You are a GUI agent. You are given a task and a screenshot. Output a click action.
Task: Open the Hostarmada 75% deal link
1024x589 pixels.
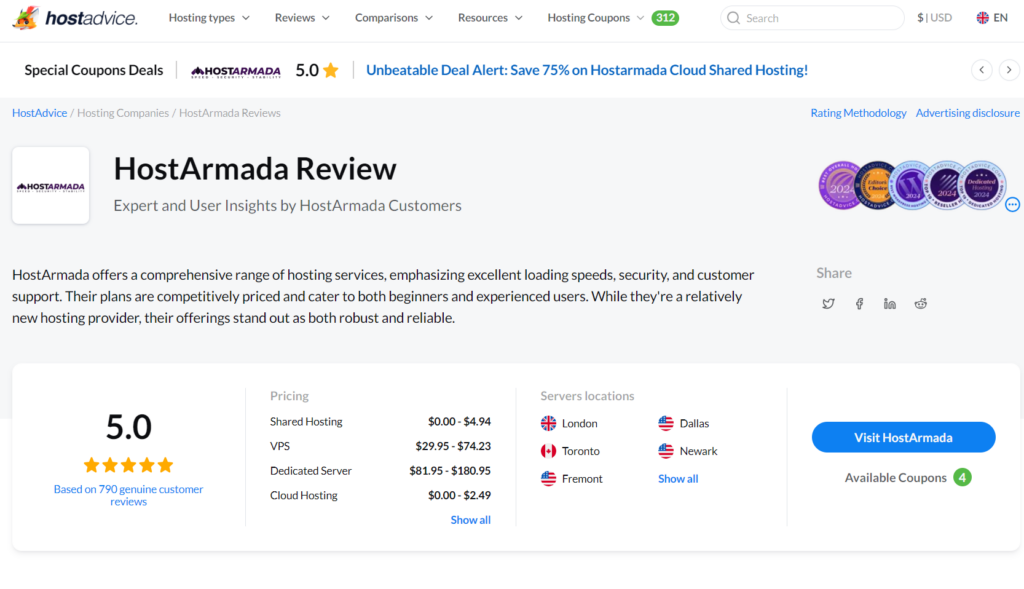586,70
